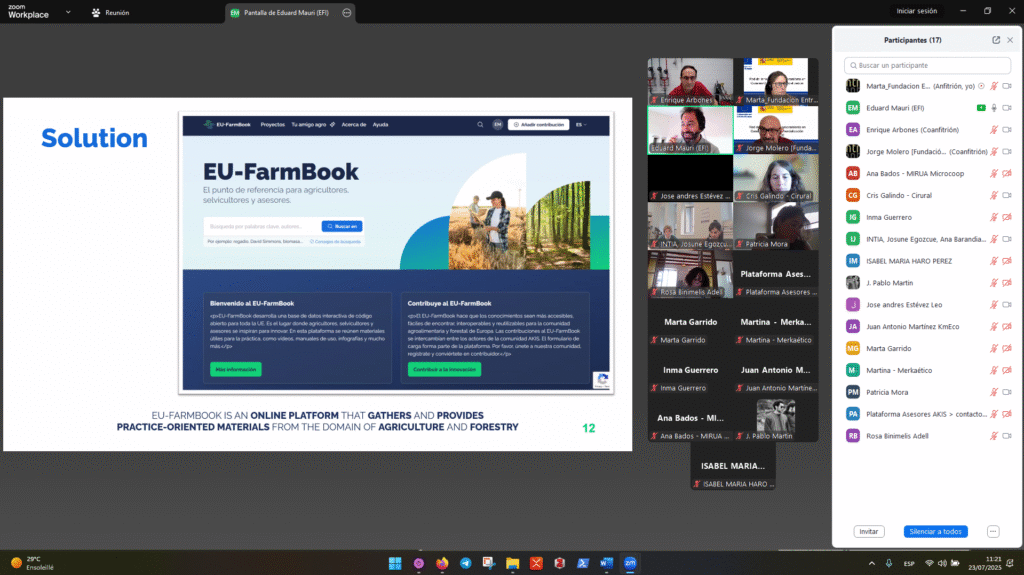Click Ayuda in EU-FarmBook navigation
Image resolution: width=1024 pixels, height=575 pixels.
[380, 124]
